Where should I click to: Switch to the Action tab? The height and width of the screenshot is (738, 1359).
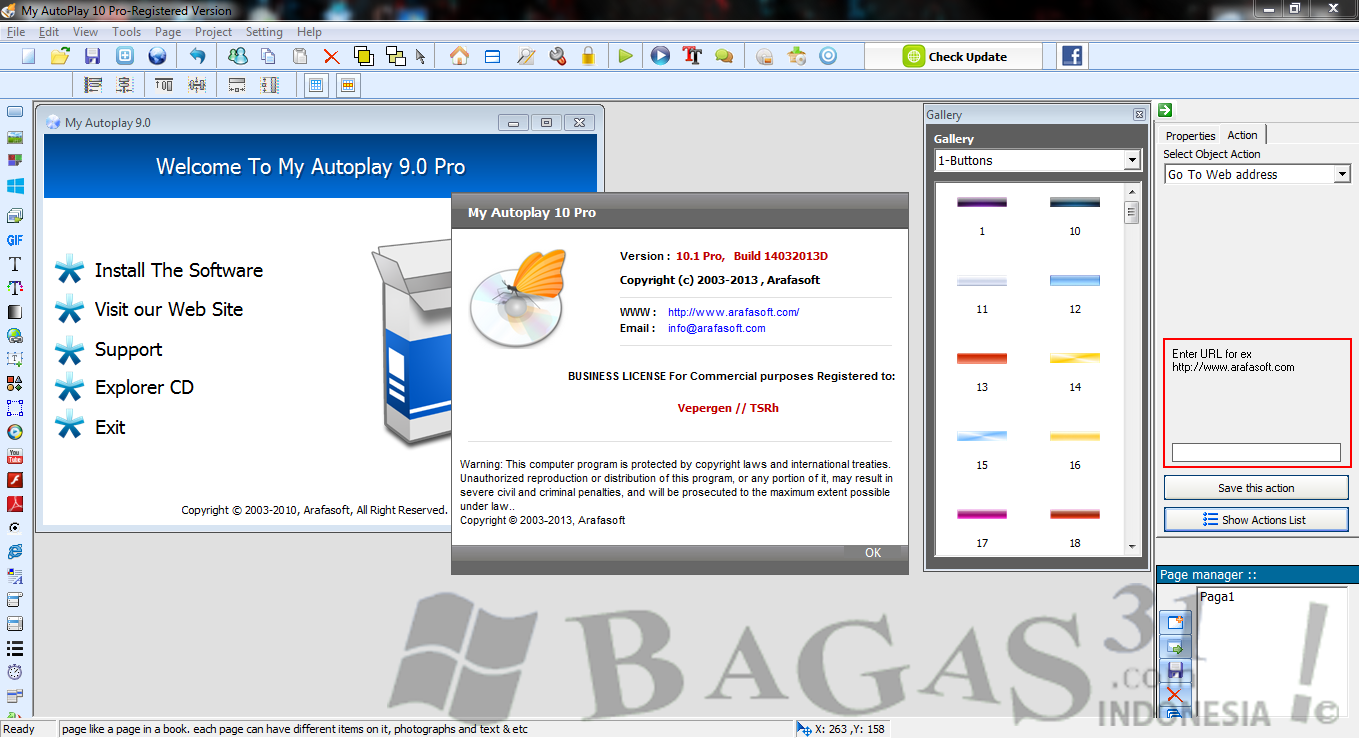[1242, 135]
